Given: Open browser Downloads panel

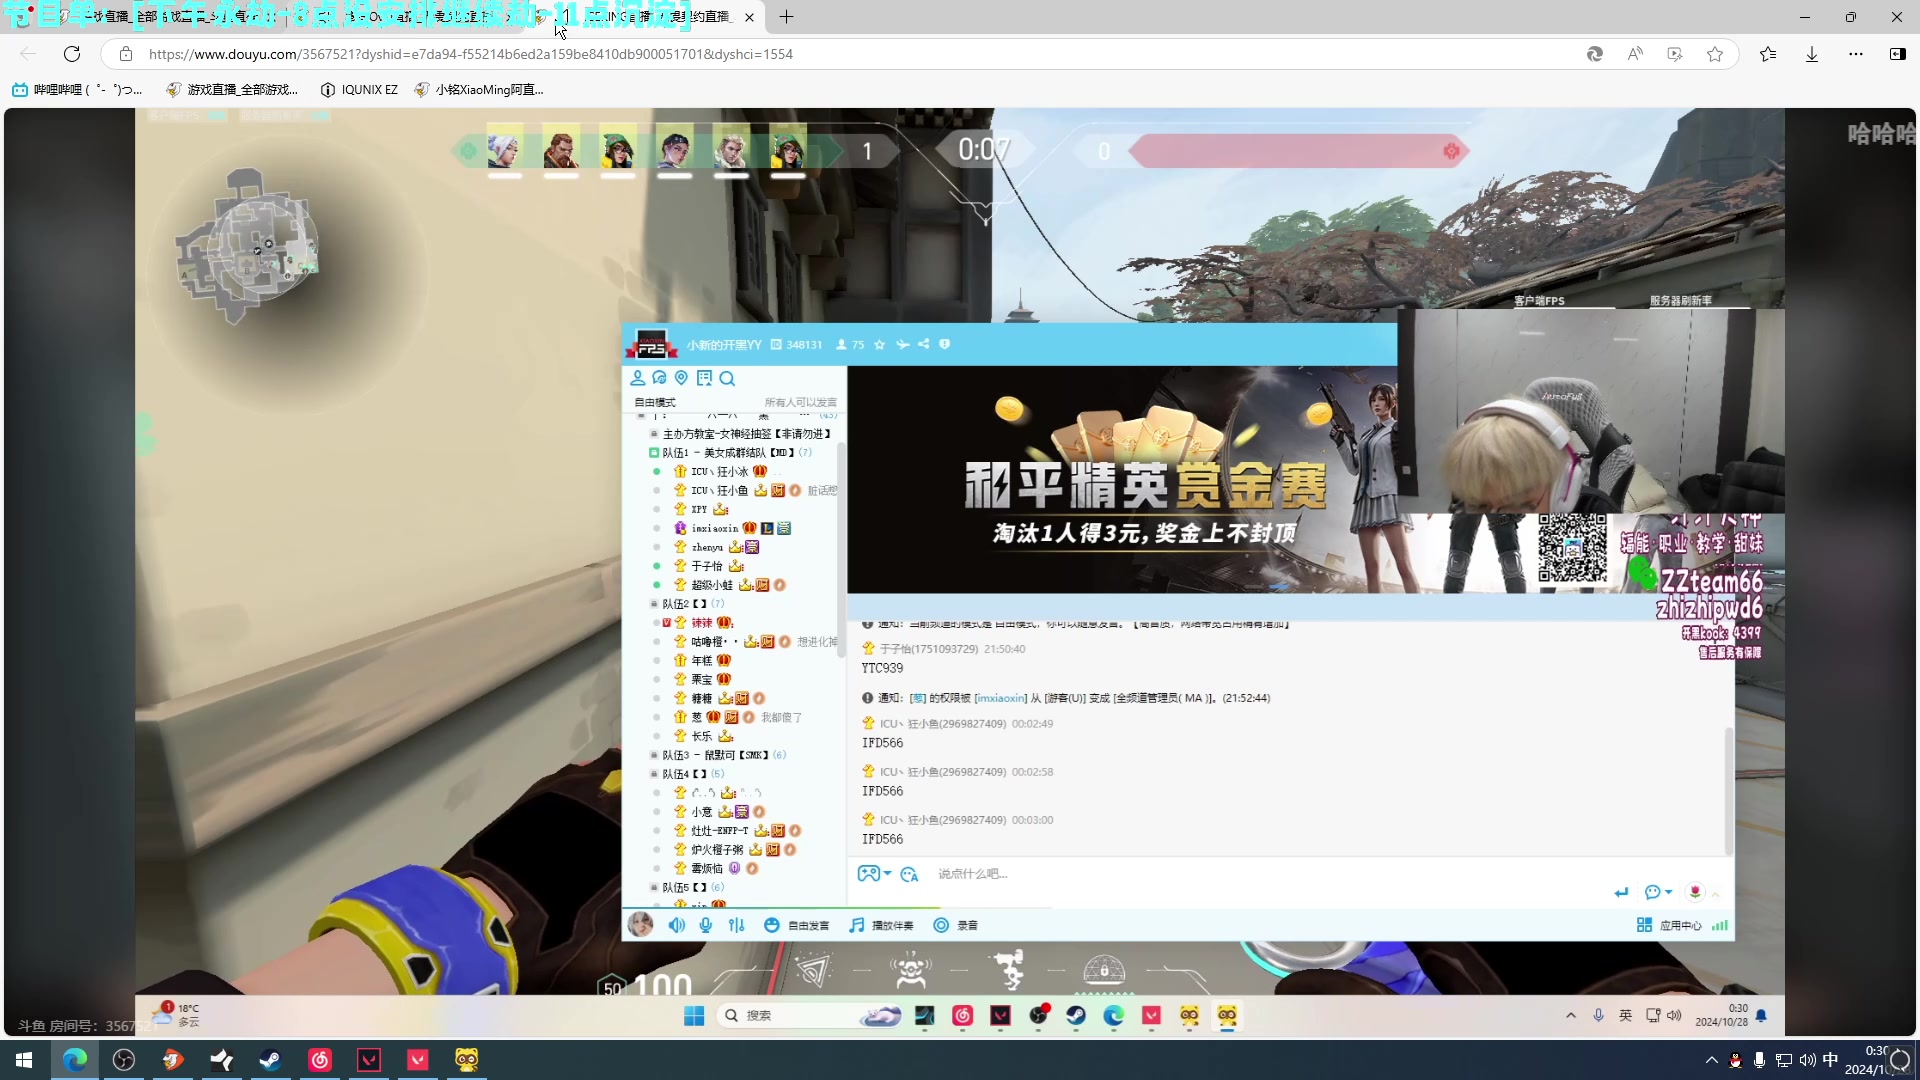Looking at the screenshot, I should tap(1812, 54).
